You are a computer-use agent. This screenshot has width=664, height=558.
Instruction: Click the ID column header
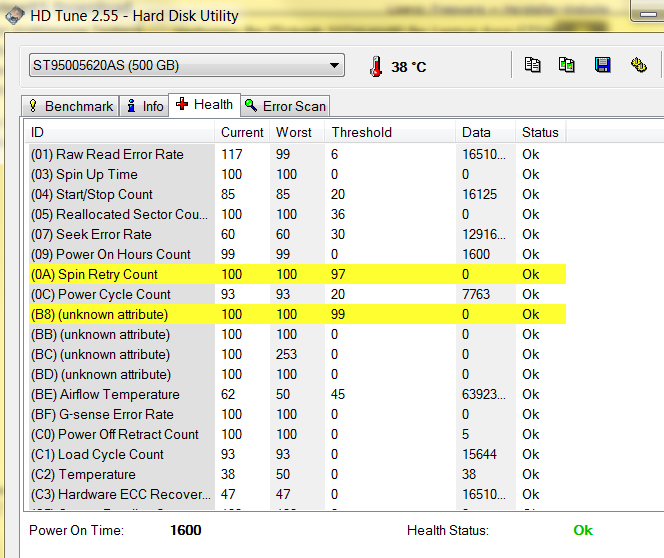pos(119,133)
